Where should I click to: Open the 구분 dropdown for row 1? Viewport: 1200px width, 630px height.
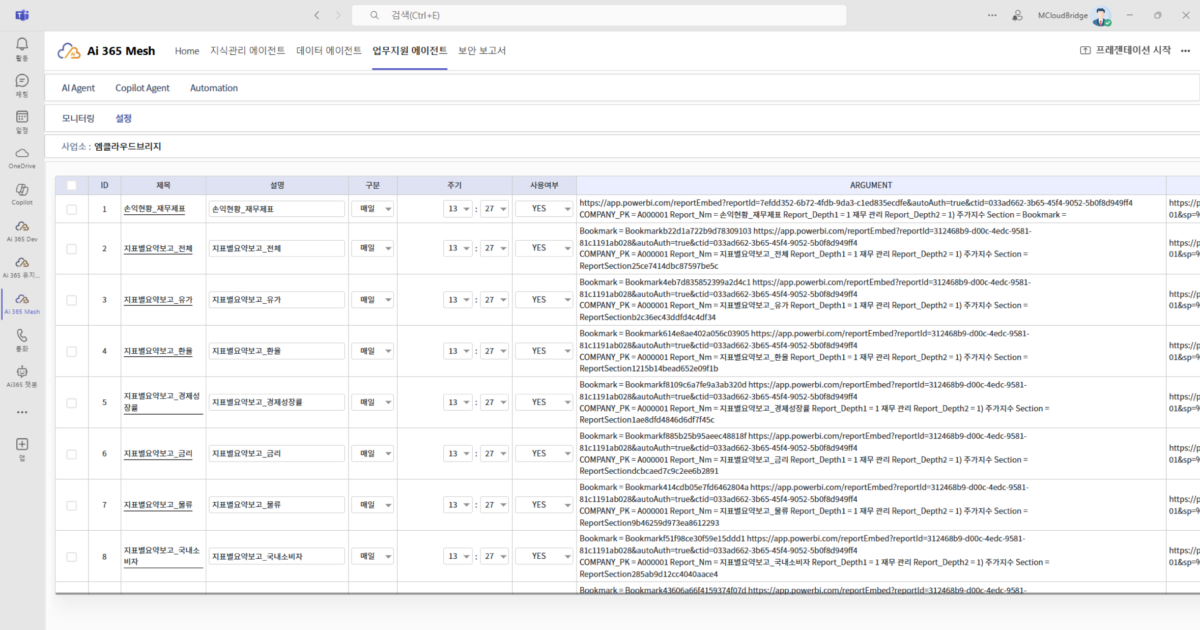click(372, 209)
